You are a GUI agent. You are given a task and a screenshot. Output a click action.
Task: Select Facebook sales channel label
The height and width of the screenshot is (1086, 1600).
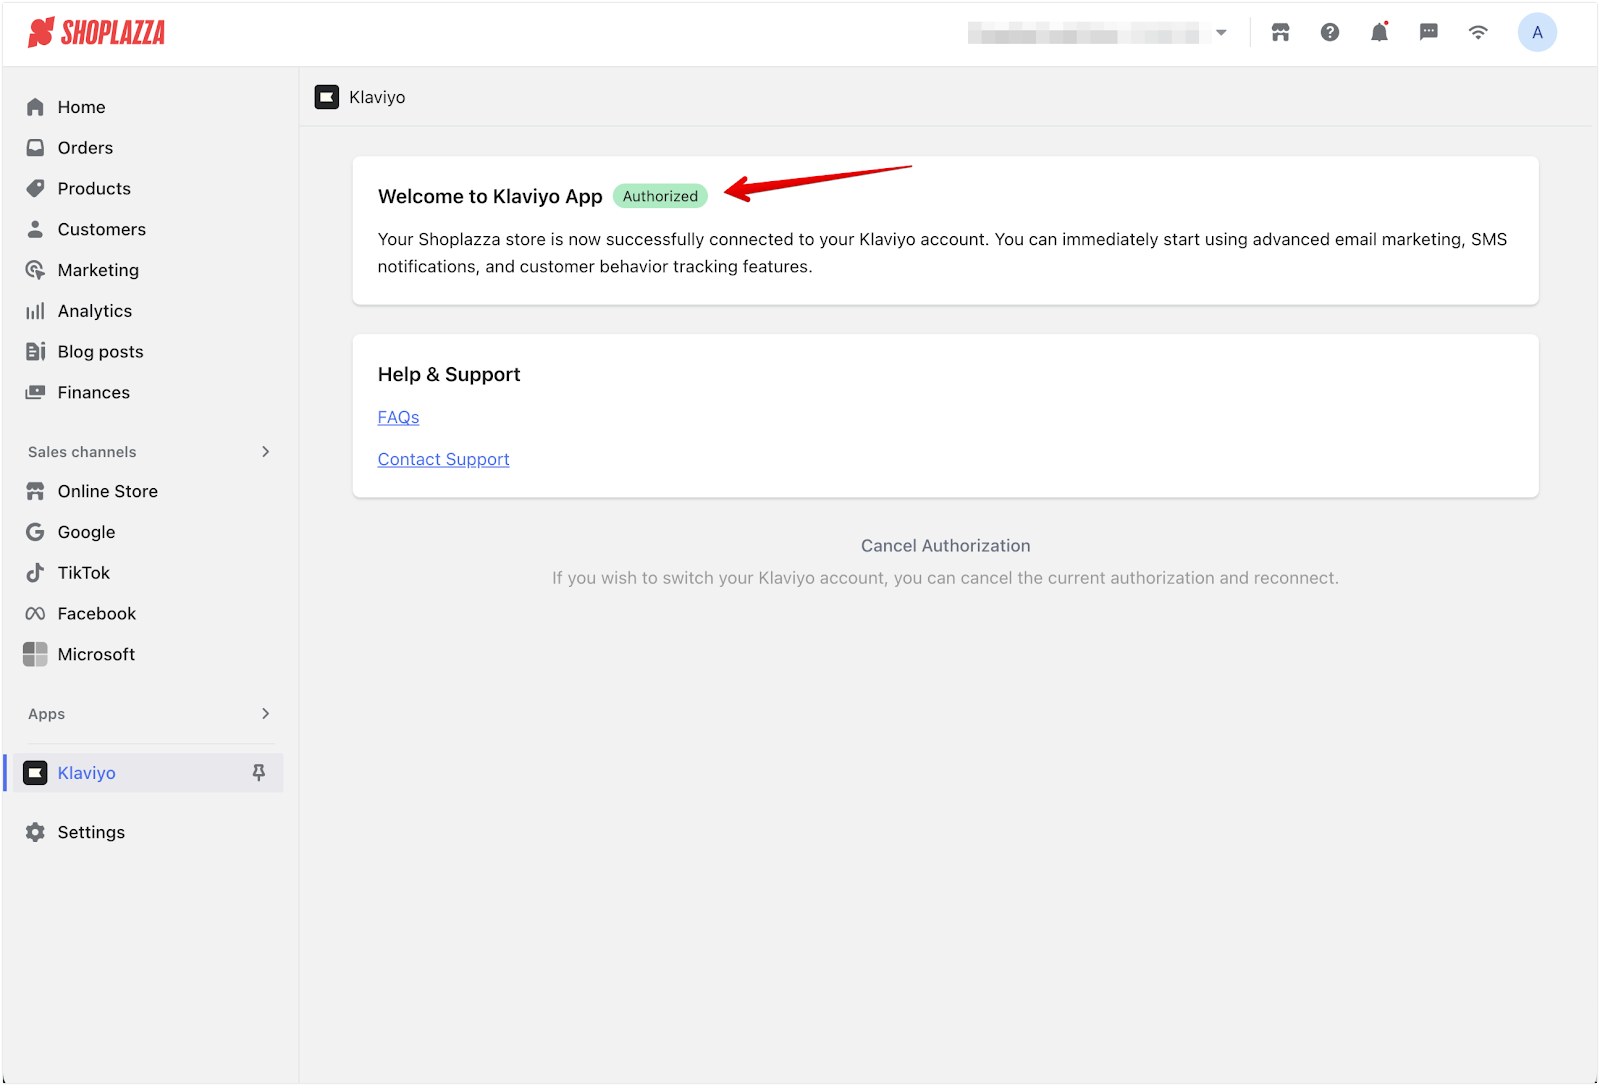pos(96,614)
